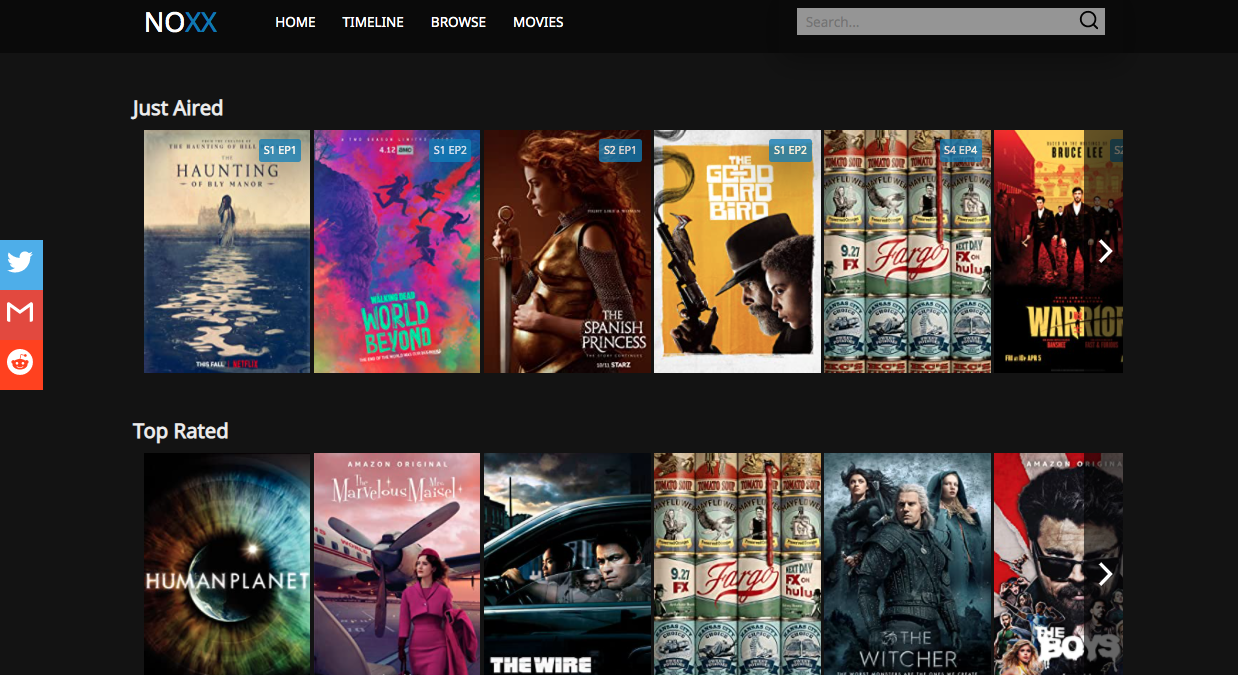This screenshot has width=1238, height=675.
Task: Advance the Just Aired carousel with right arrow
Action: (x=1105, y=251)
